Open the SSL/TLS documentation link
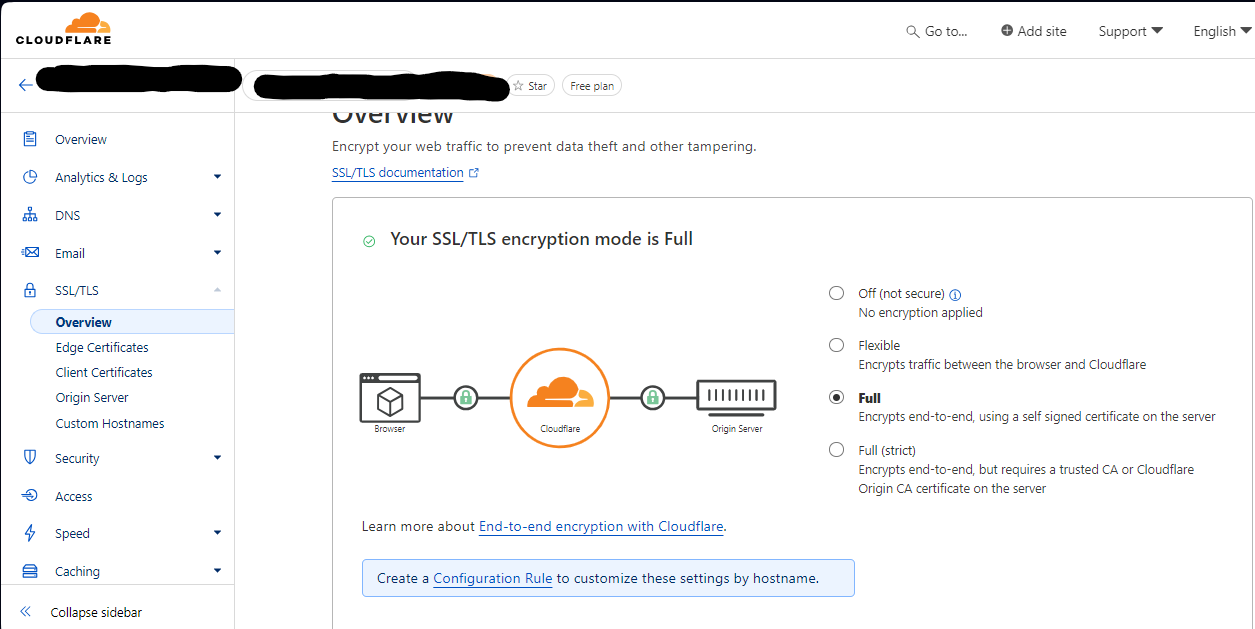 point(398,172)
